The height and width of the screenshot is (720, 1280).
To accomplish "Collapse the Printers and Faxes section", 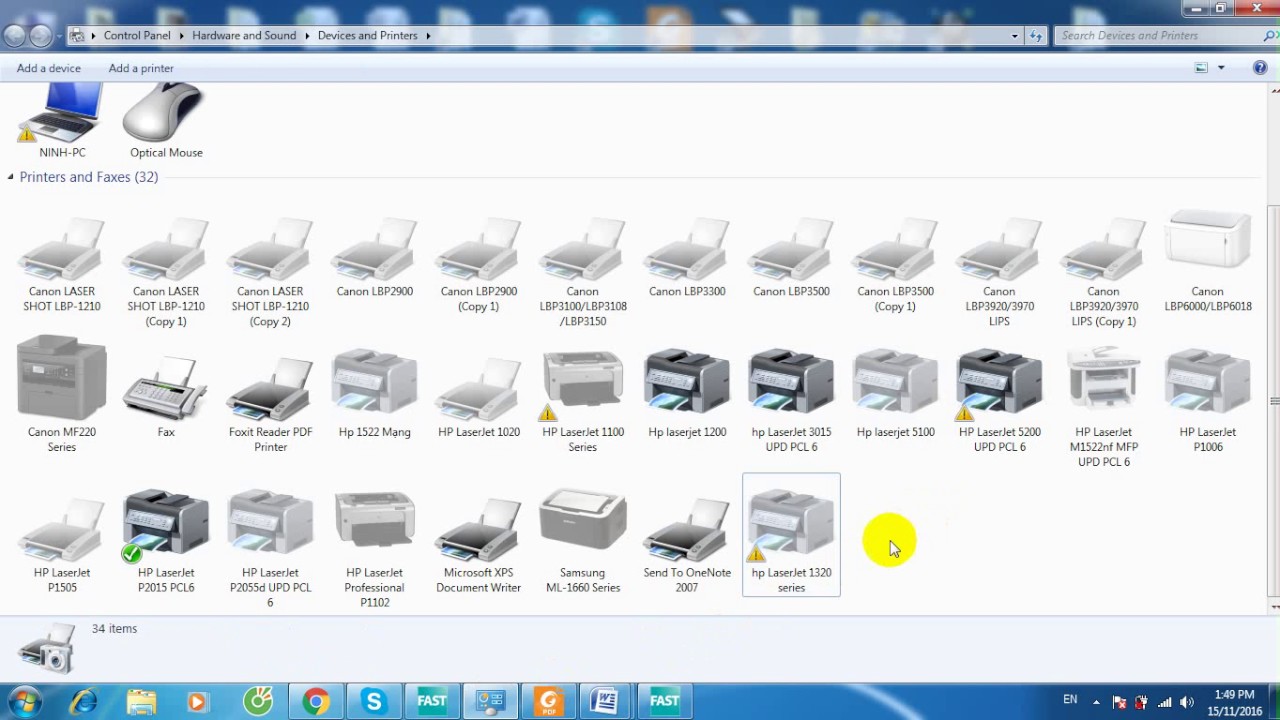I will coord(10,177).
